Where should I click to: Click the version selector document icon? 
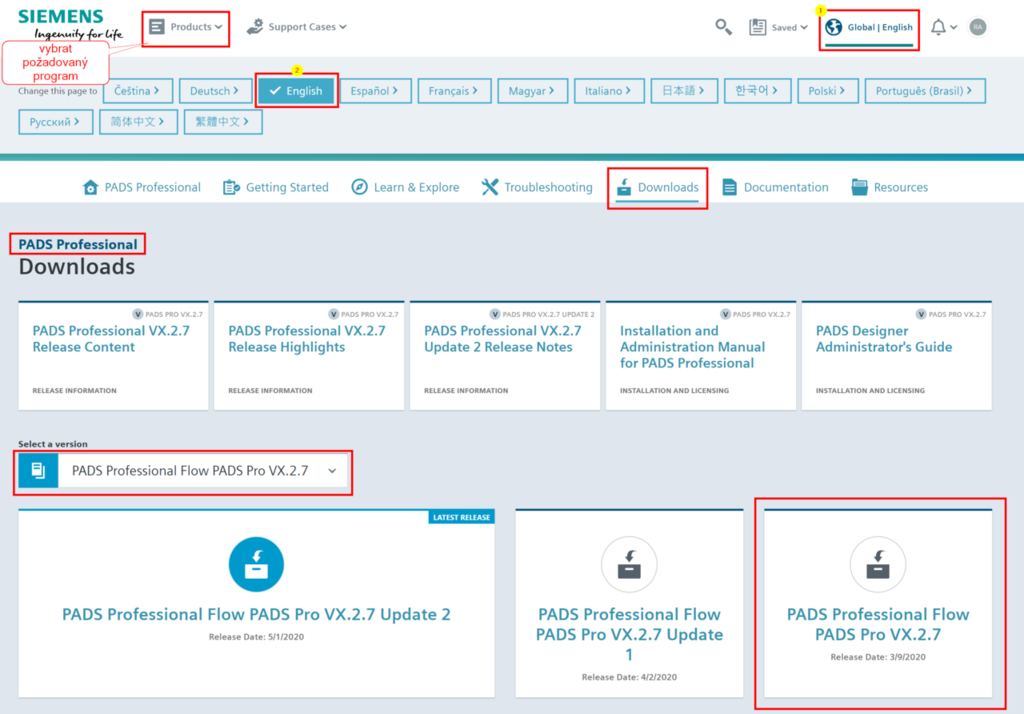[39, 471]
